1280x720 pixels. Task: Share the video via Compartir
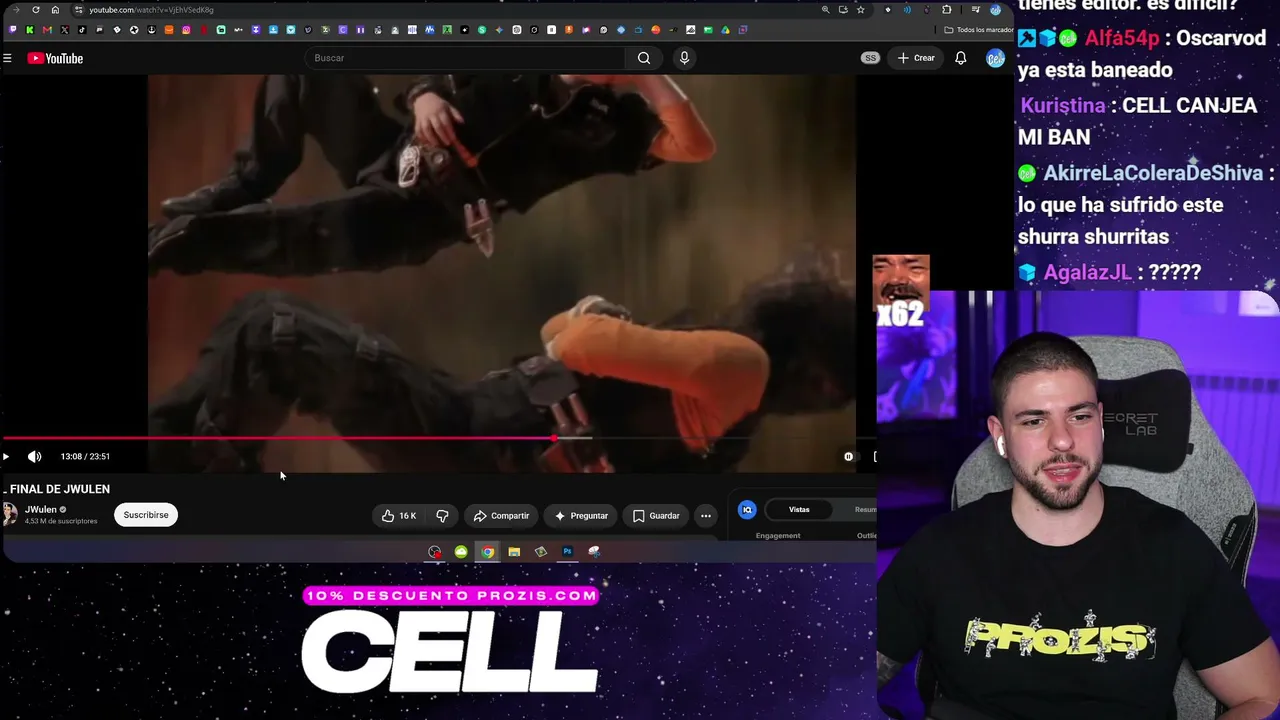click(x=501, y=516)
